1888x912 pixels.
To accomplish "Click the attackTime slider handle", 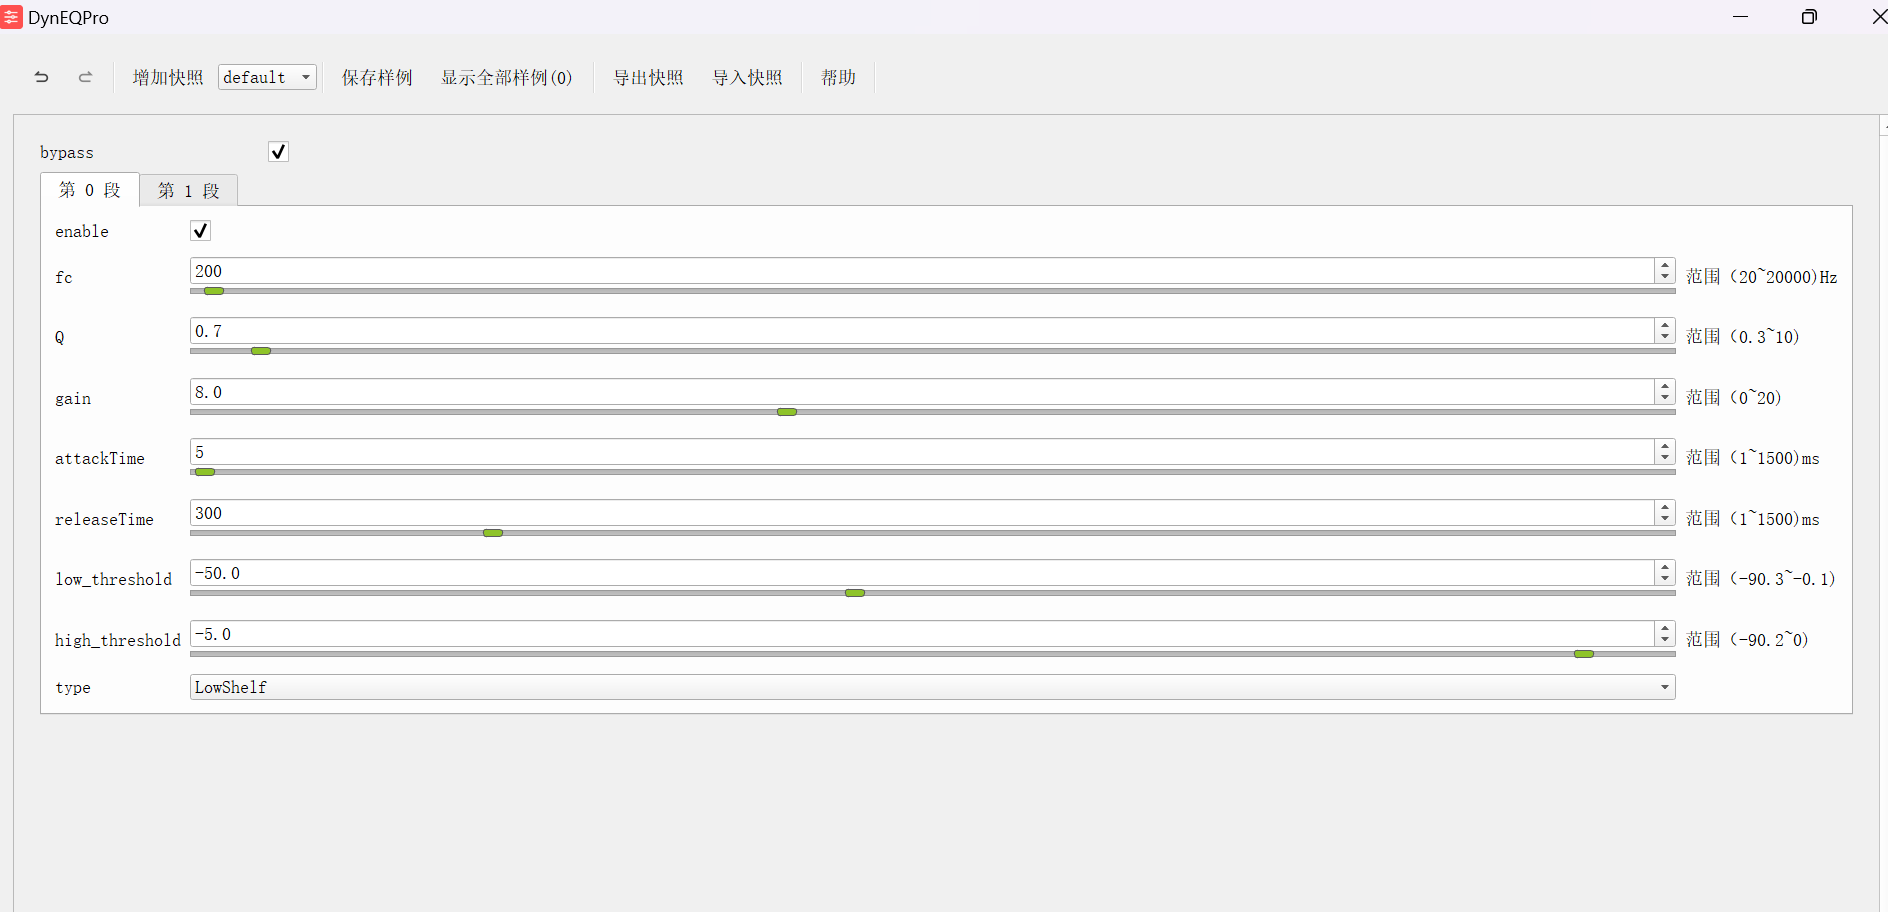I will (x=205, y=472).
